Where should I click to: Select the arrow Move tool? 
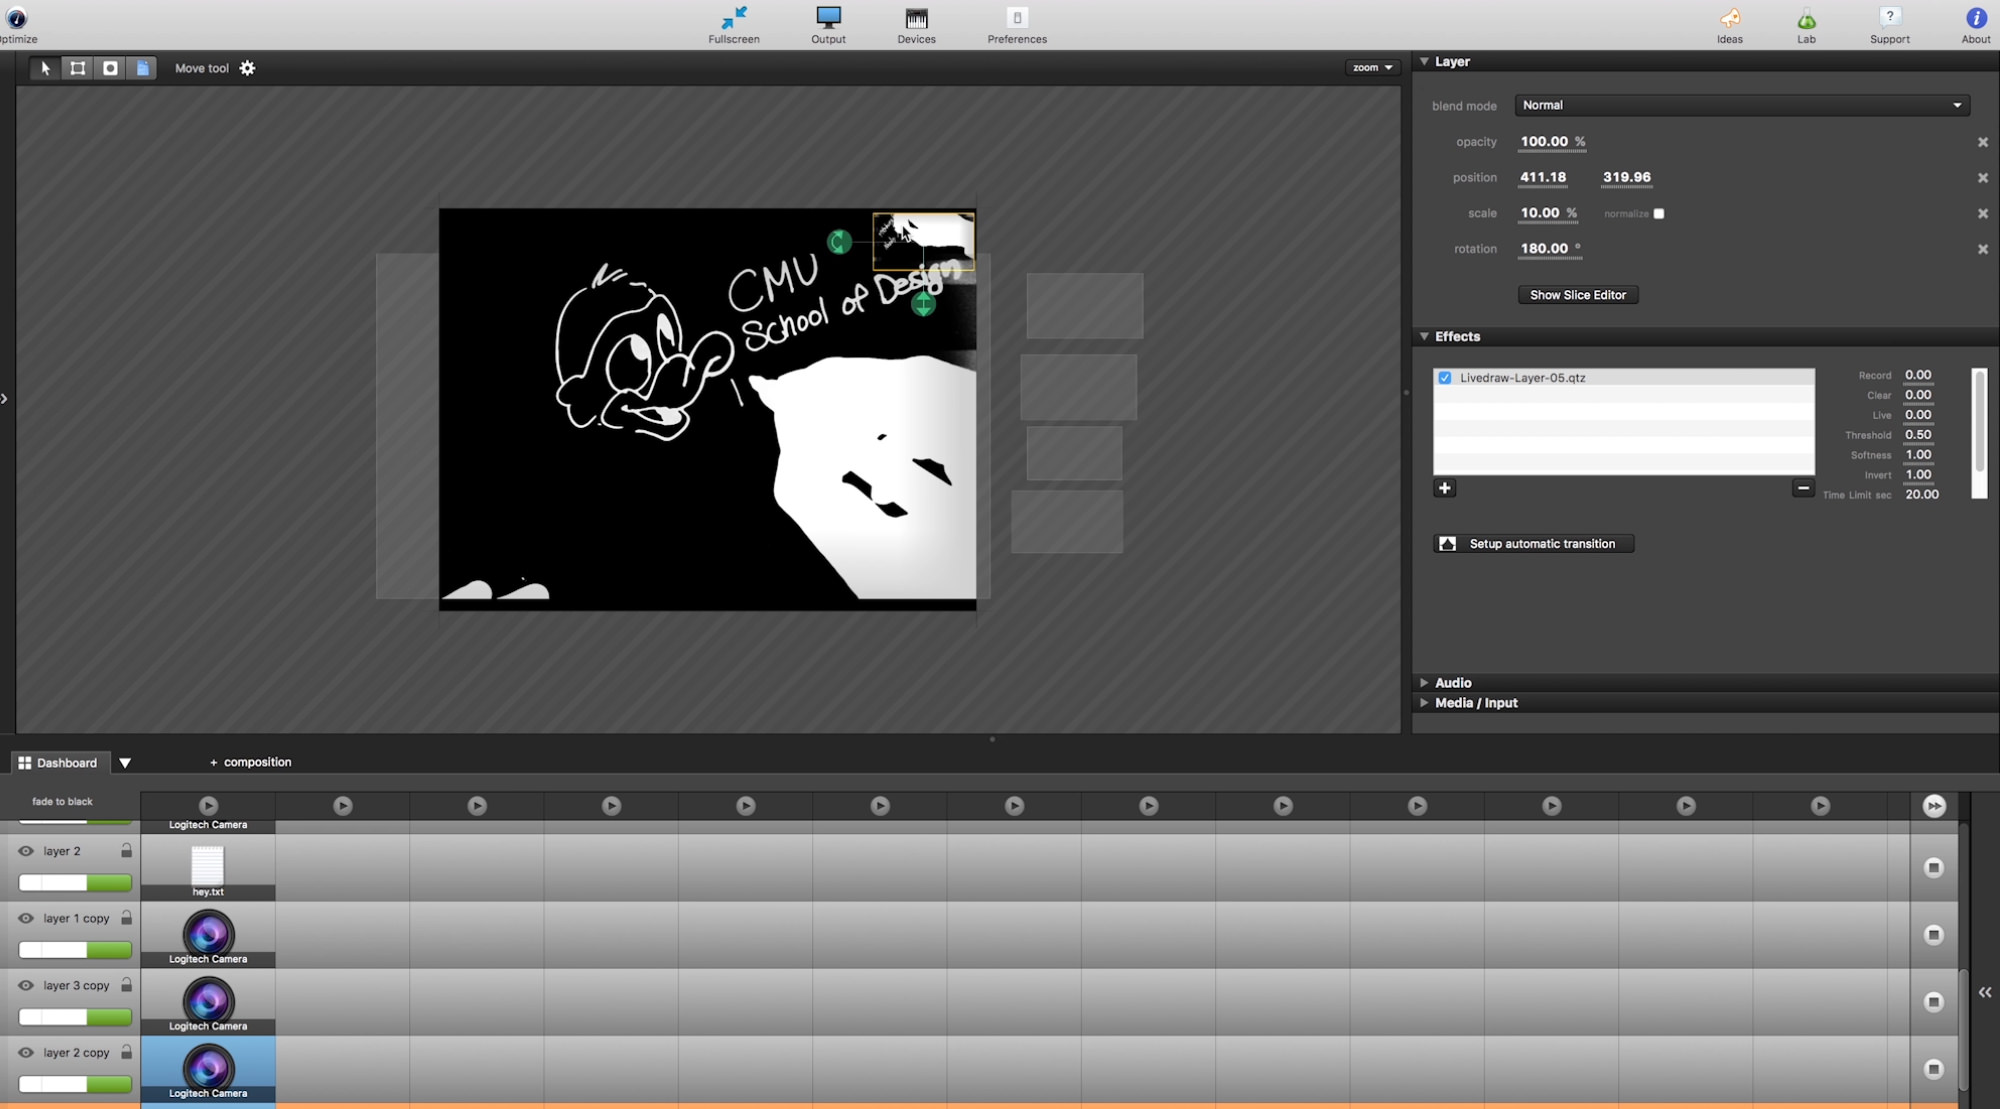click(x=45, y=68)
